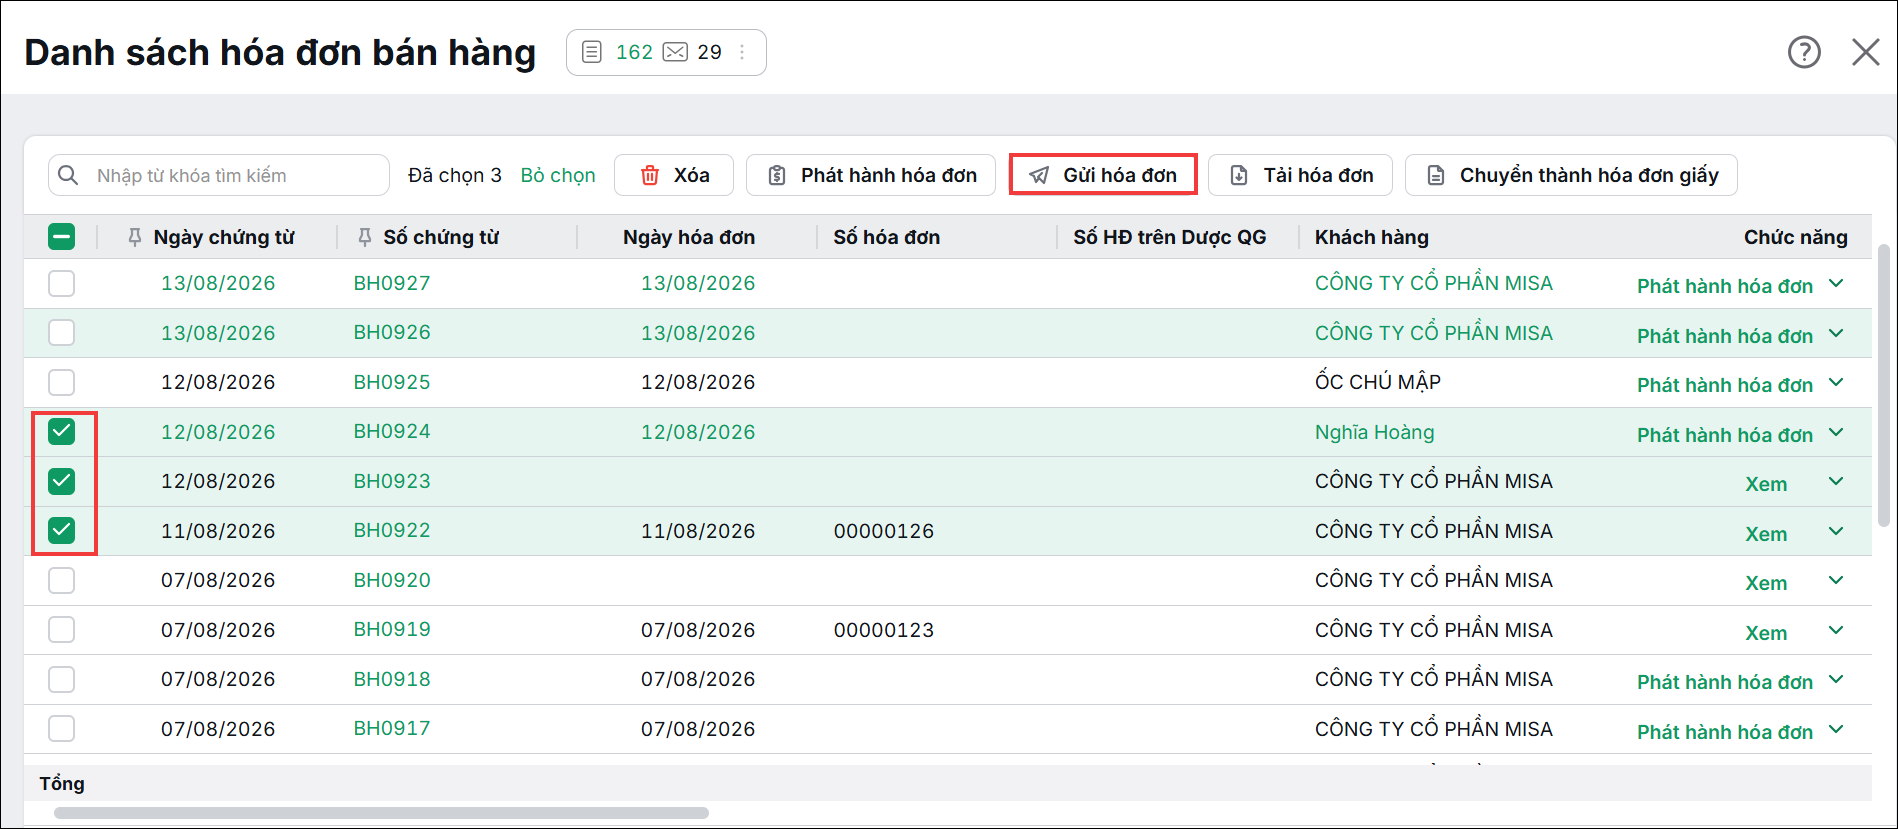The height and width of the screenshot is (829, 1898).
Task: Click Xem link for row BH0922
Action: 1766,534
